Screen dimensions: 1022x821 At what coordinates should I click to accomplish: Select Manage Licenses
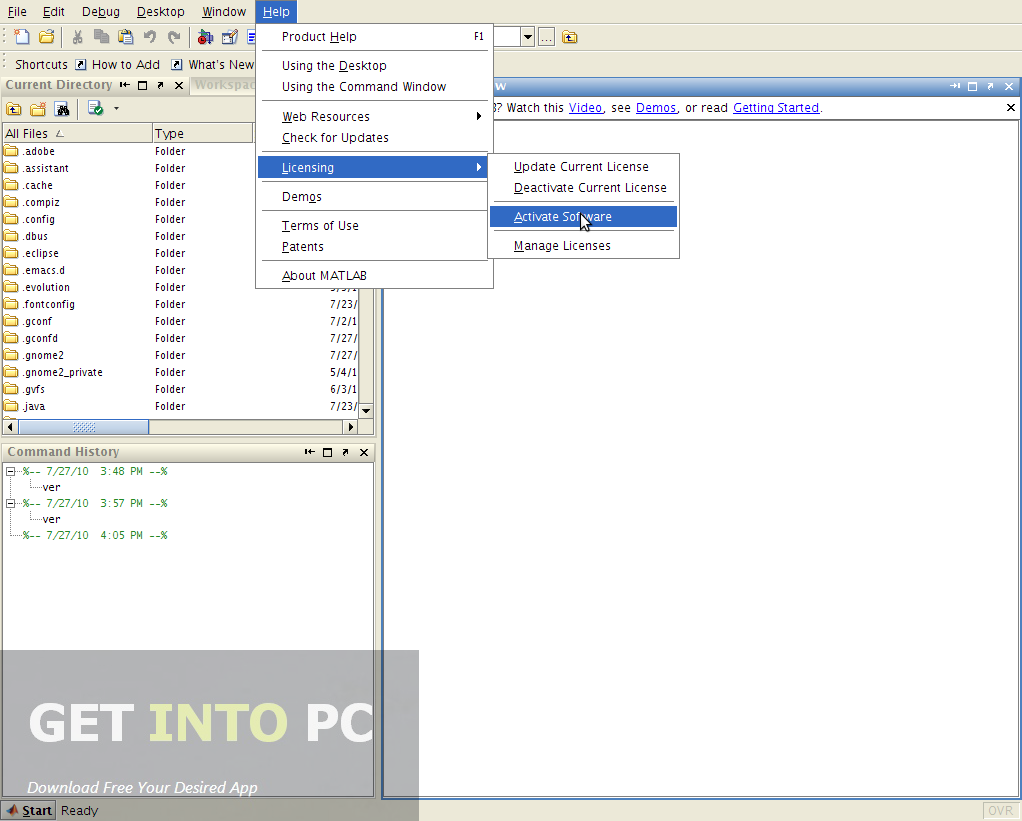pyautogui.click(x=583, y=246)
